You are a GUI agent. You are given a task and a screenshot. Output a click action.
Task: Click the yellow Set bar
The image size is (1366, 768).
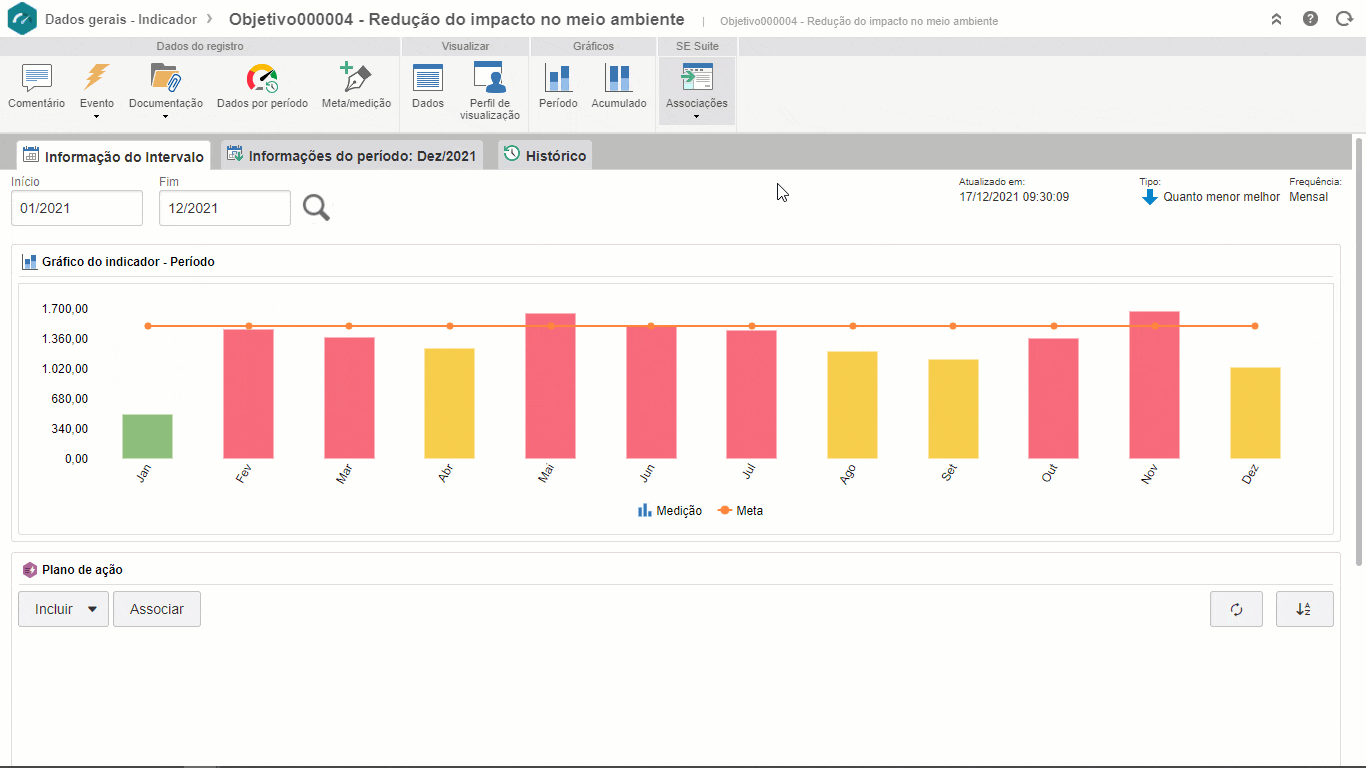coord(953,409)
